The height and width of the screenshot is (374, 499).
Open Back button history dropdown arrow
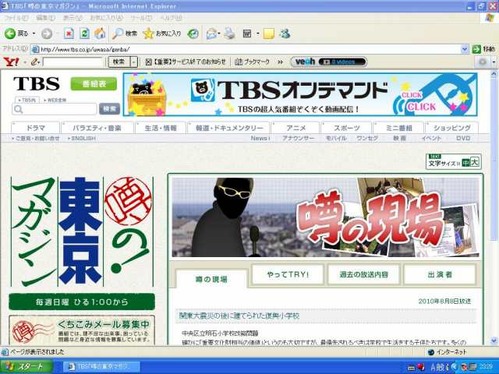(x=34, y=33)
